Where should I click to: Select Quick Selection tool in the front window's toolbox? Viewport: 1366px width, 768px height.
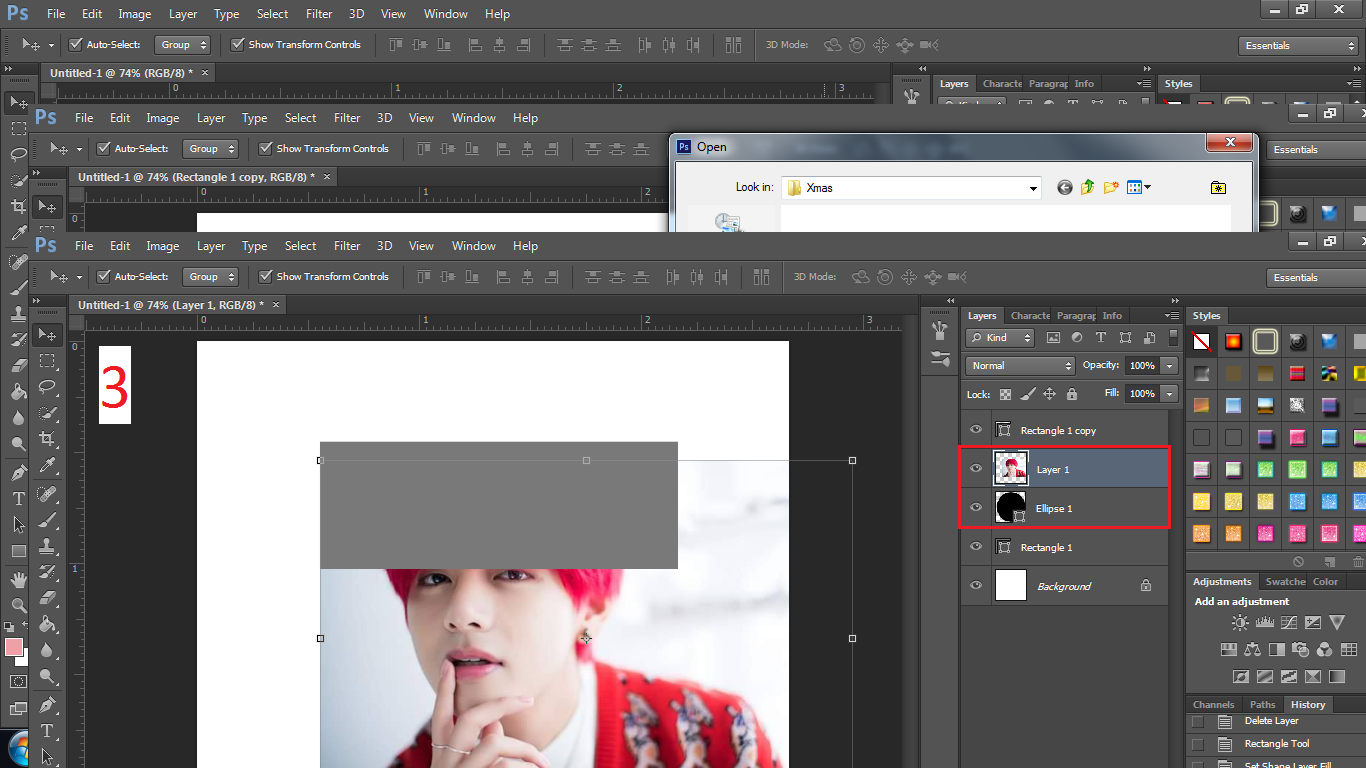(46, 412)
